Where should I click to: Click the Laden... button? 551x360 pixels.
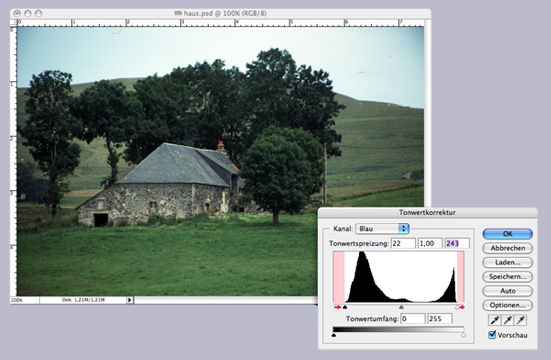[507, 263]
